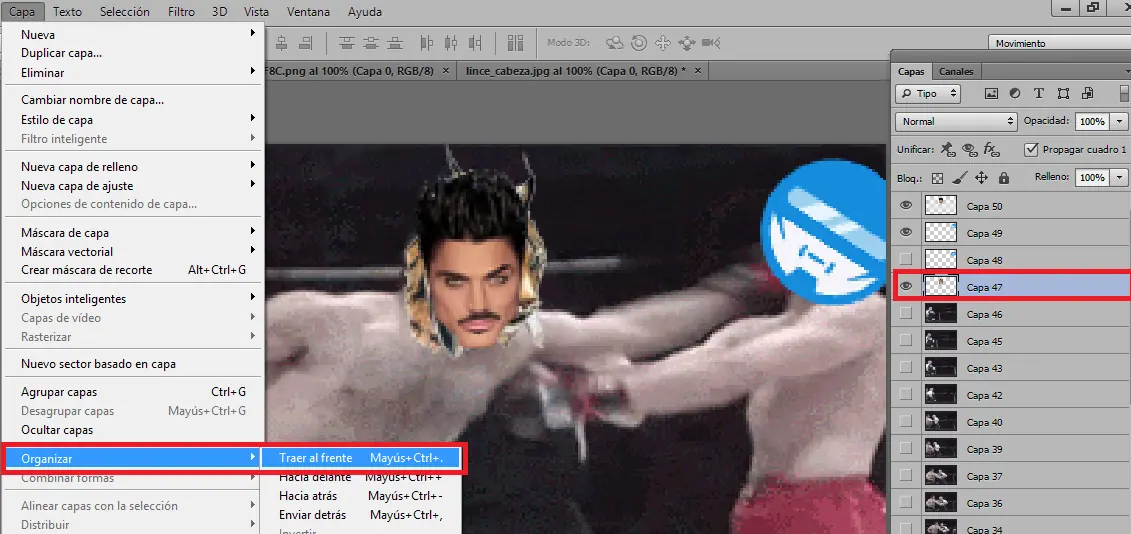Hide layer Capa 47 with eye icon
This screenshot has height=534, width=1131.
click(907, 286)
